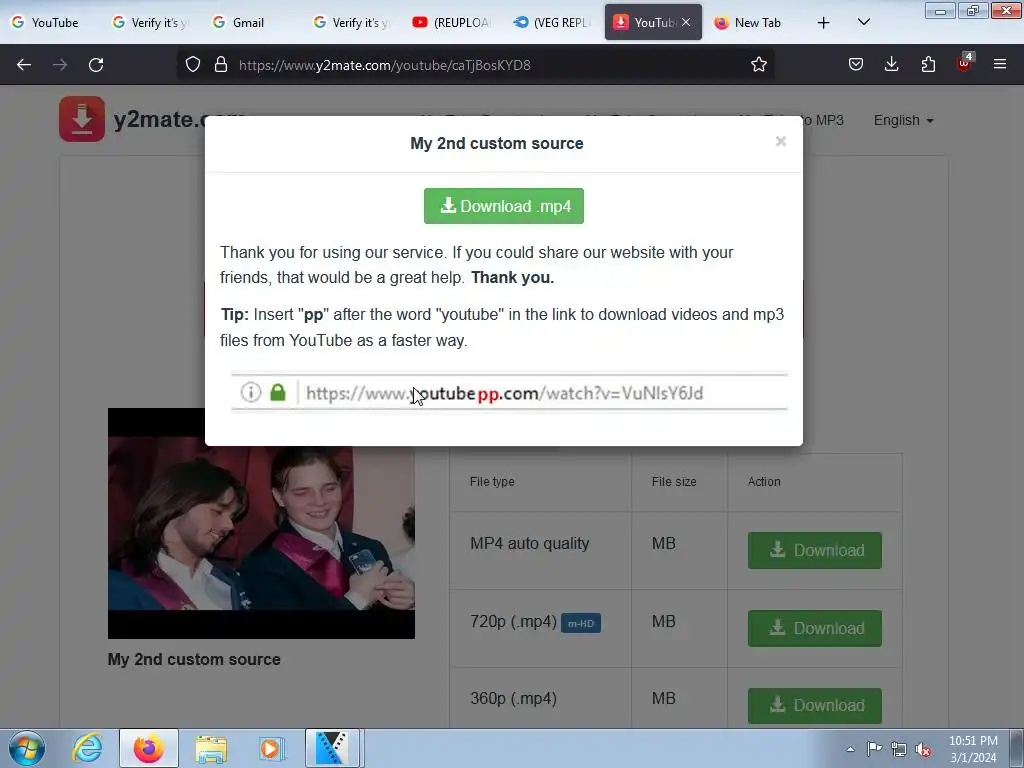Launch Internet Explorer from taskbar
This screenshot has height=768, width=1024.
[x=88, y=748]
